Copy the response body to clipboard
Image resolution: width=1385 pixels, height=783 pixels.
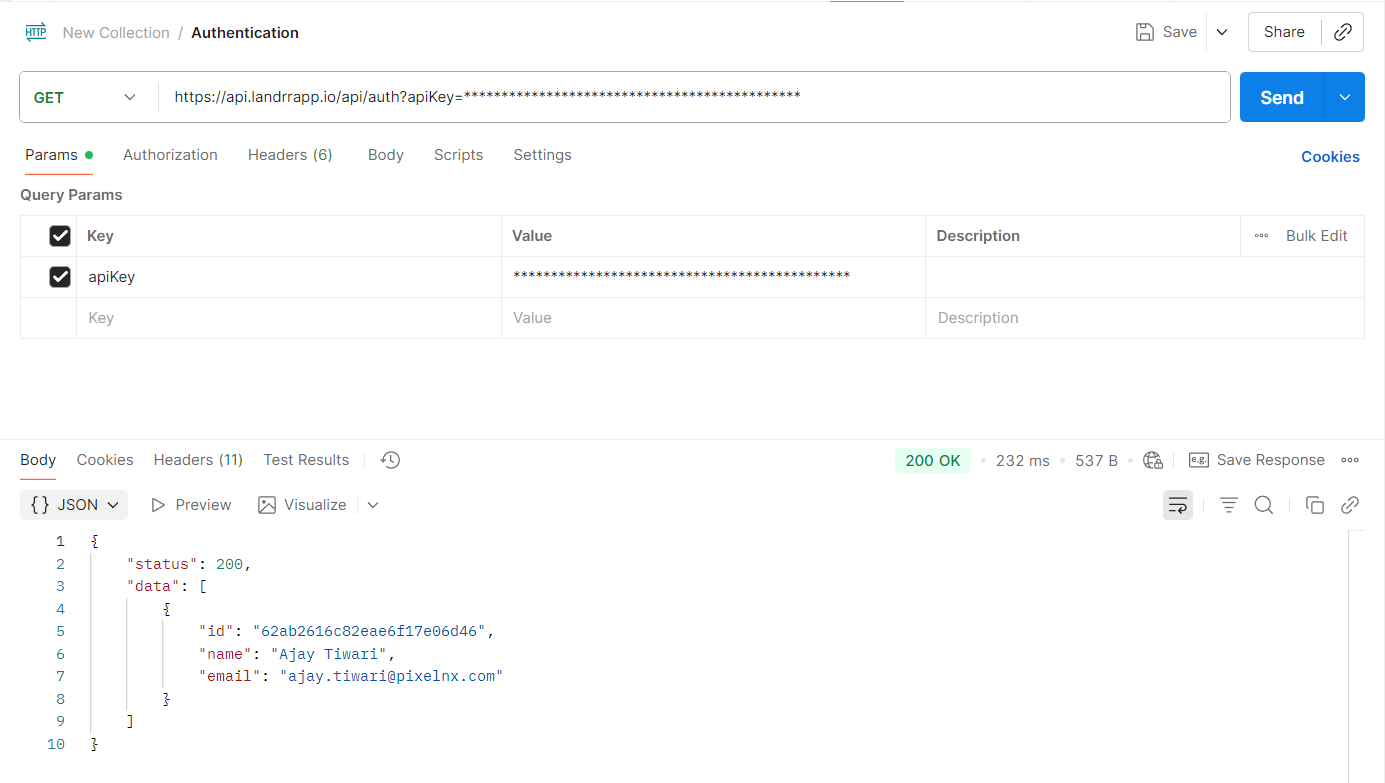(1315, 505)
